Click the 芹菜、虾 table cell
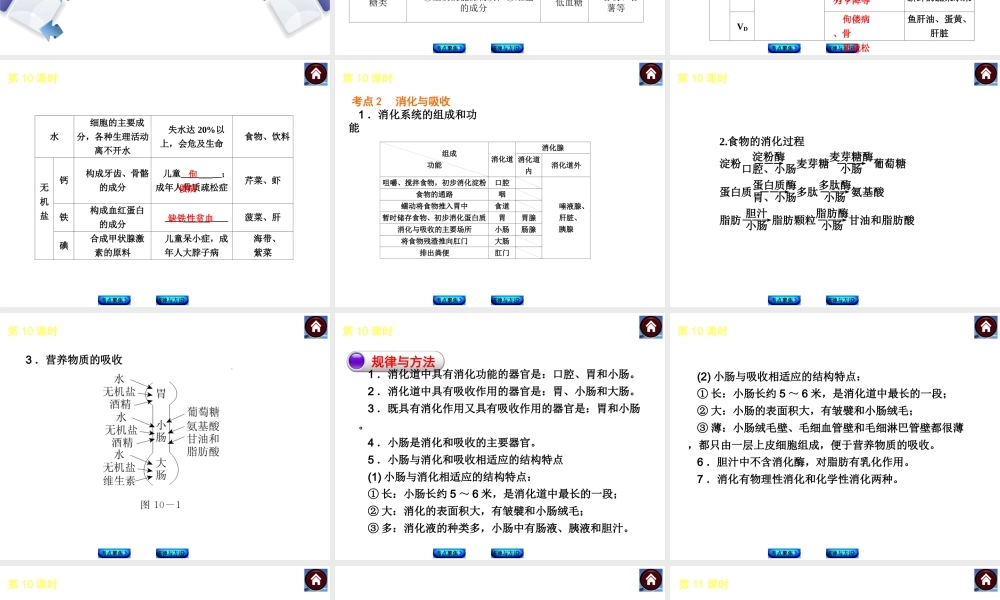Screen dimensions: 1000x600 [x=263, y=180]
